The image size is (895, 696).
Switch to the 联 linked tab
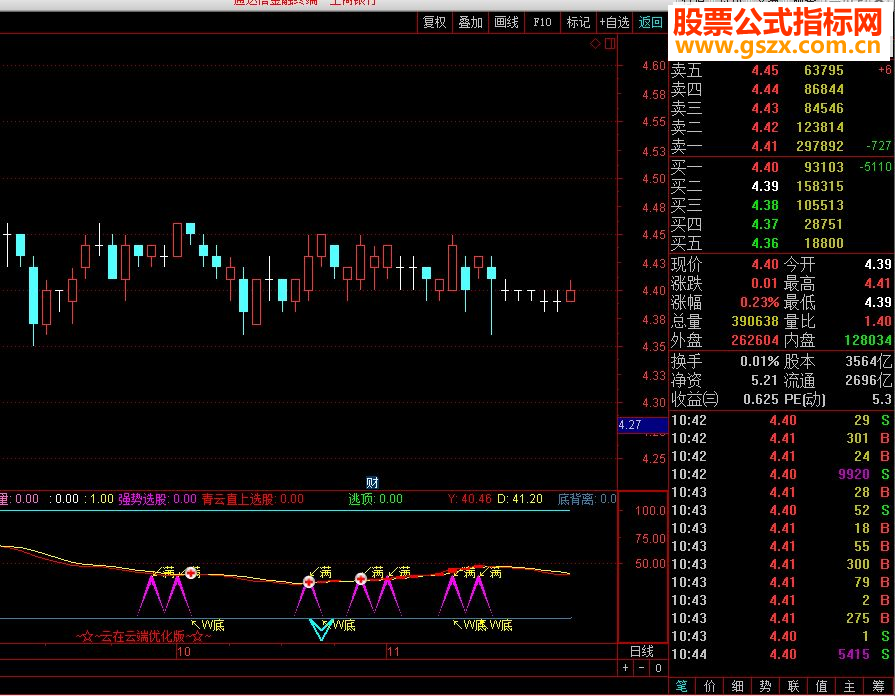pyautogui.click(x=793, y=686)
